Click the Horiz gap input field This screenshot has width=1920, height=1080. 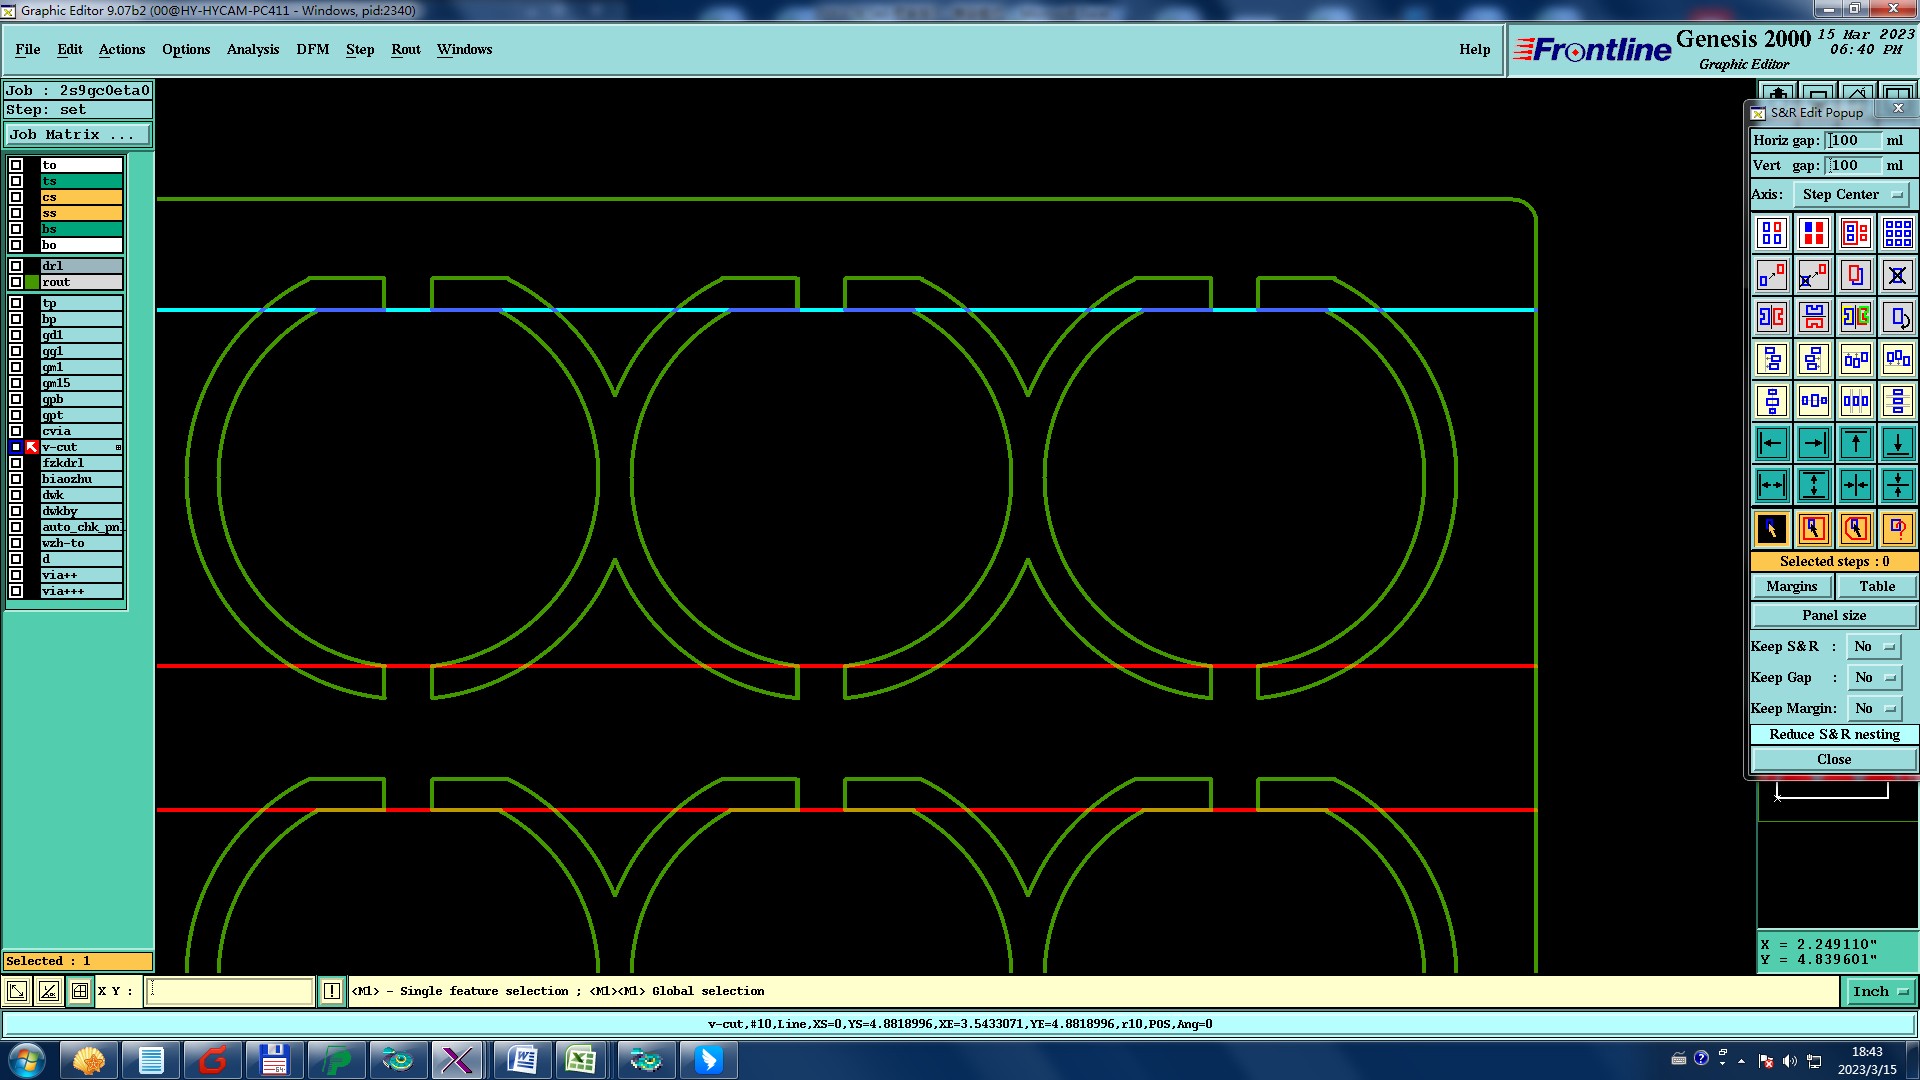[1854, 141]
